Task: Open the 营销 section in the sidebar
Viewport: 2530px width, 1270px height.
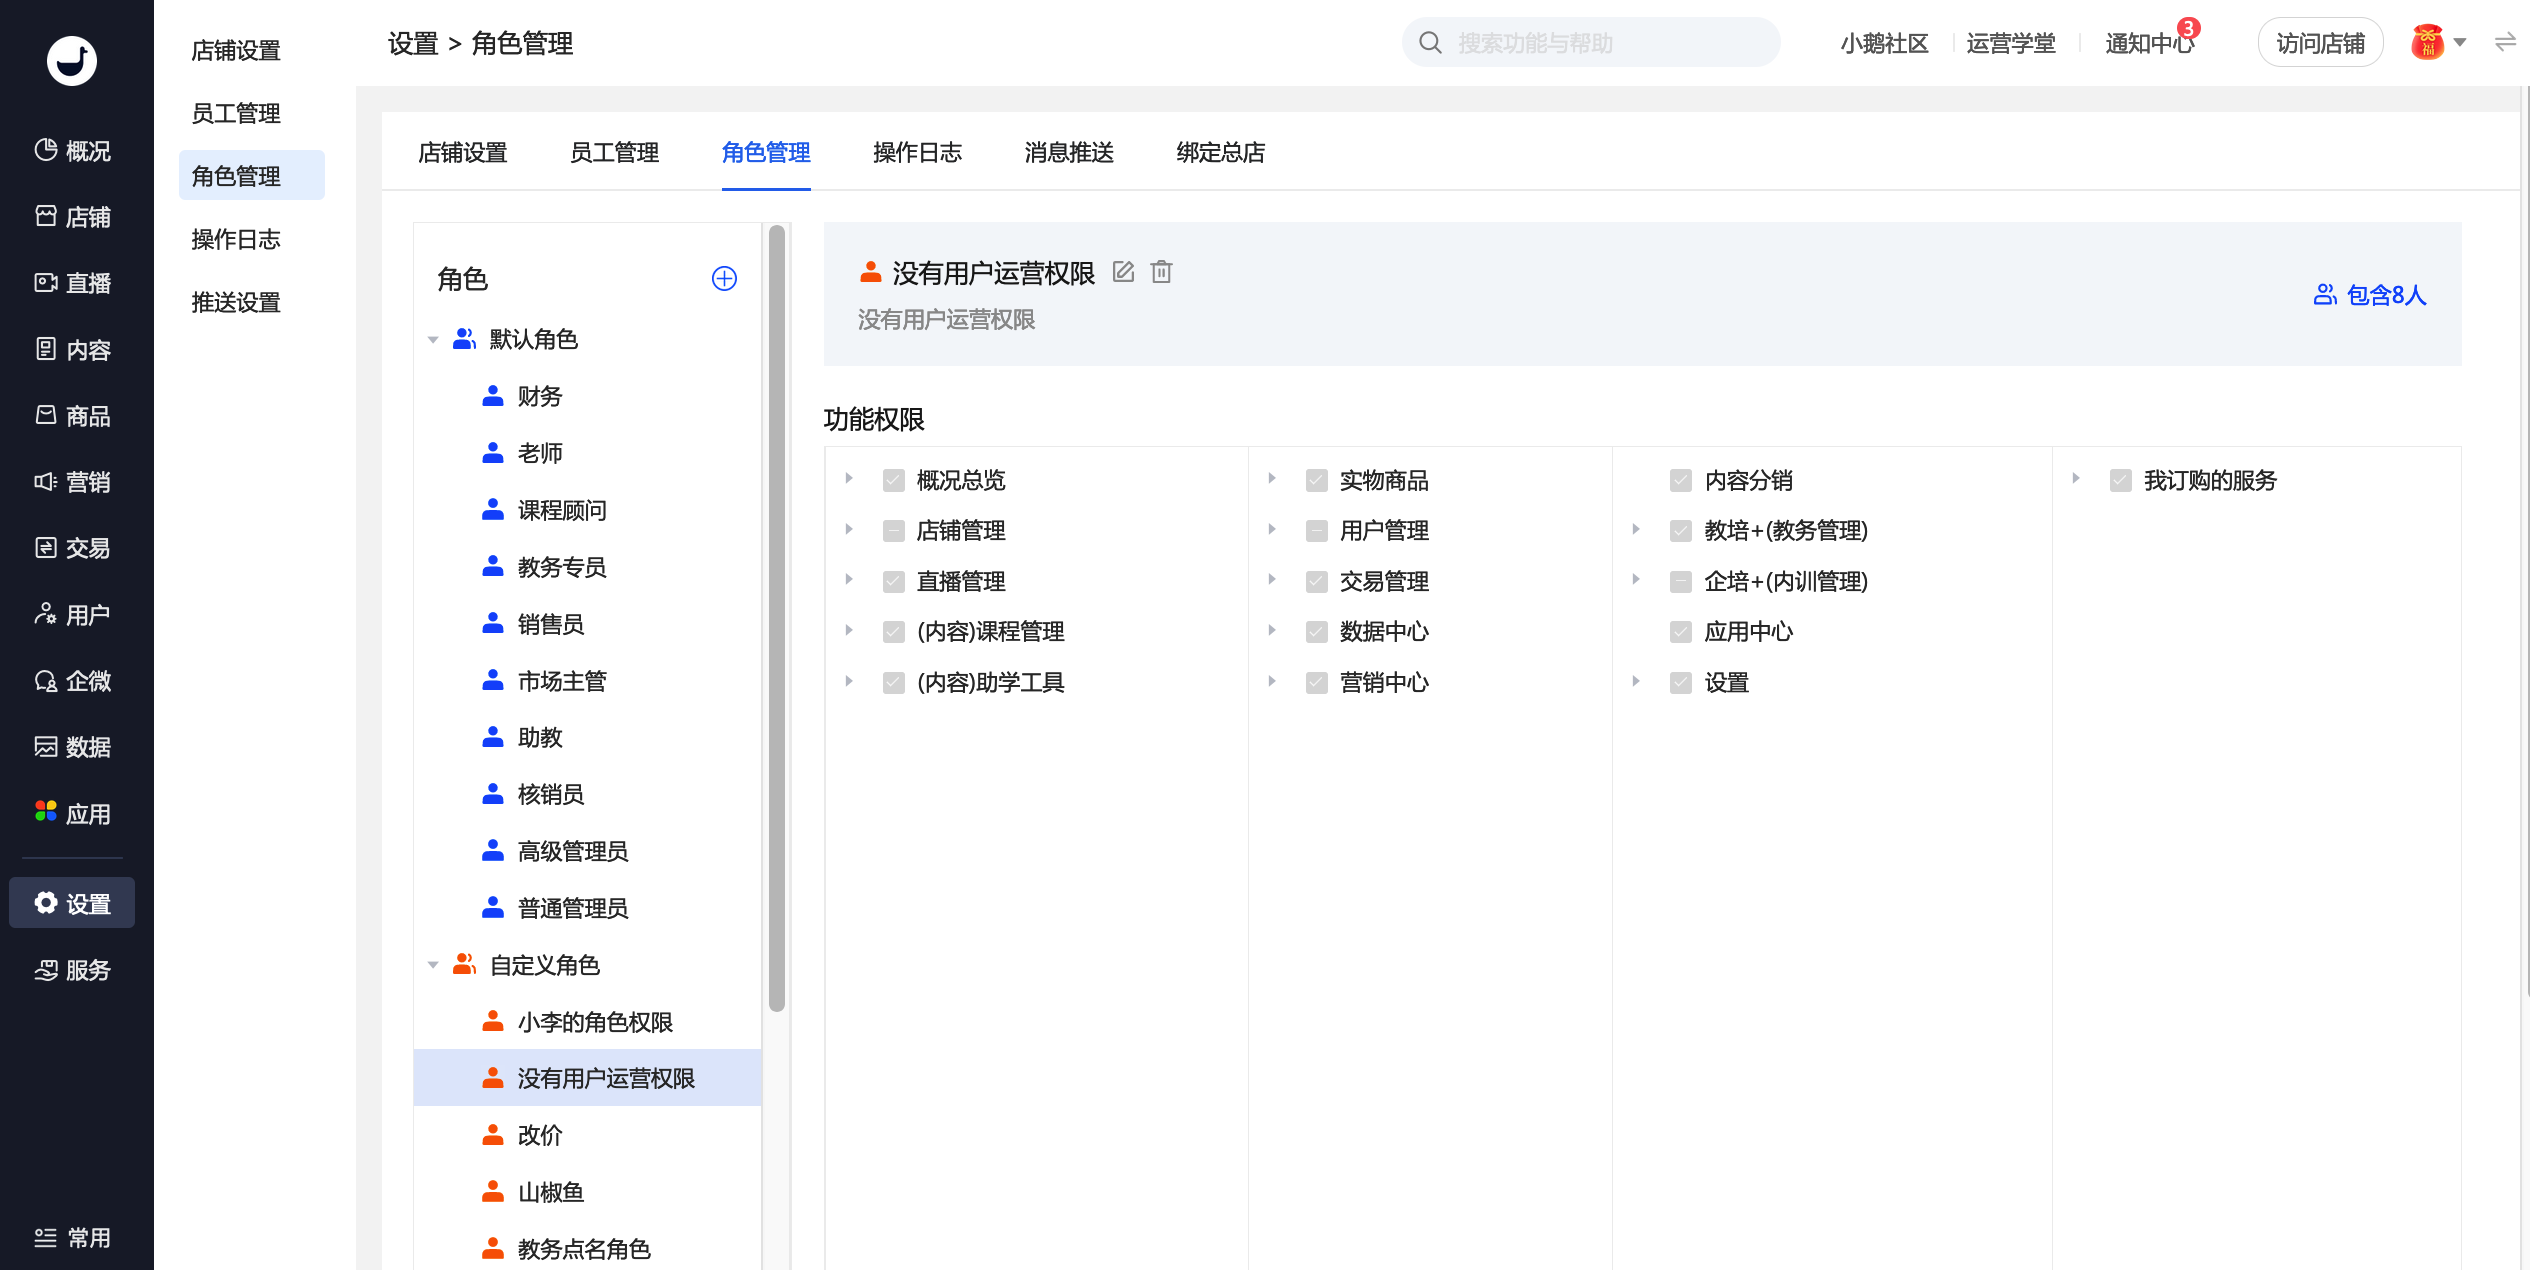Action: (x=72, y=482)
